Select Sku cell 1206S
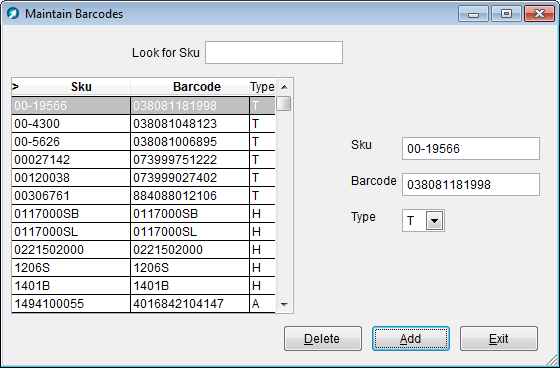The image size is (560, 368). click(71, 268)
